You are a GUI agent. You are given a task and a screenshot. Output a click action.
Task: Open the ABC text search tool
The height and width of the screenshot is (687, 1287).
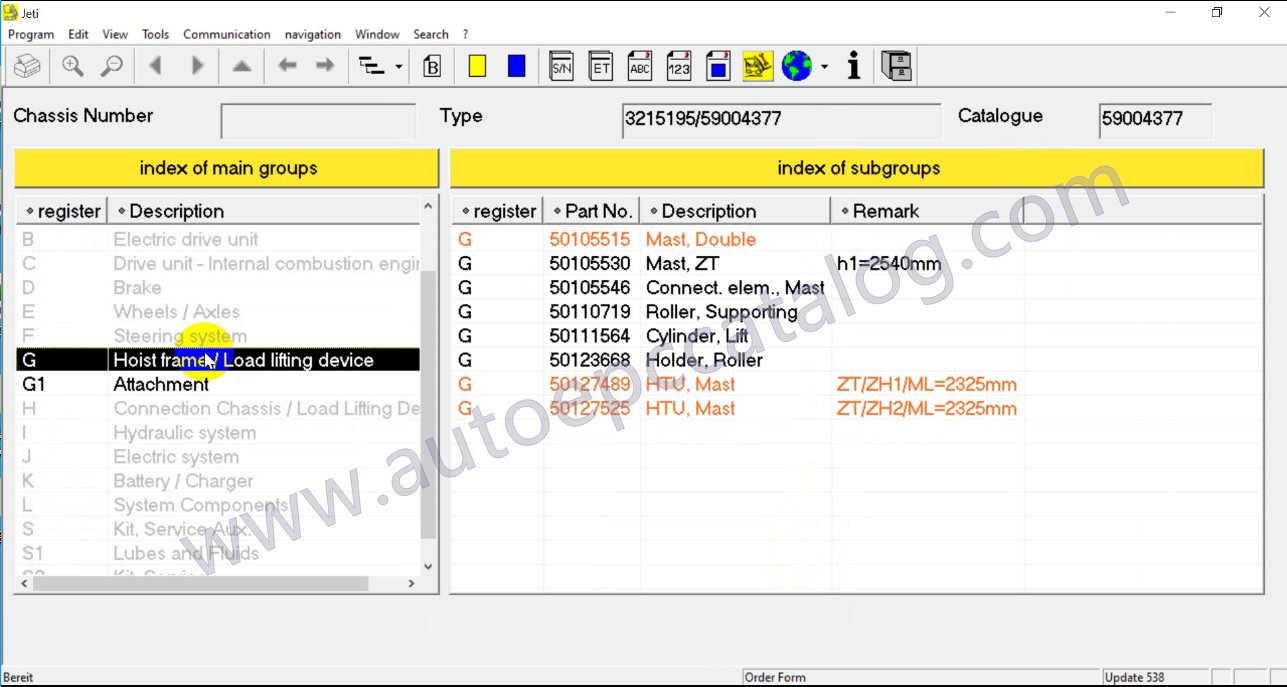click(x=639, y=66)
